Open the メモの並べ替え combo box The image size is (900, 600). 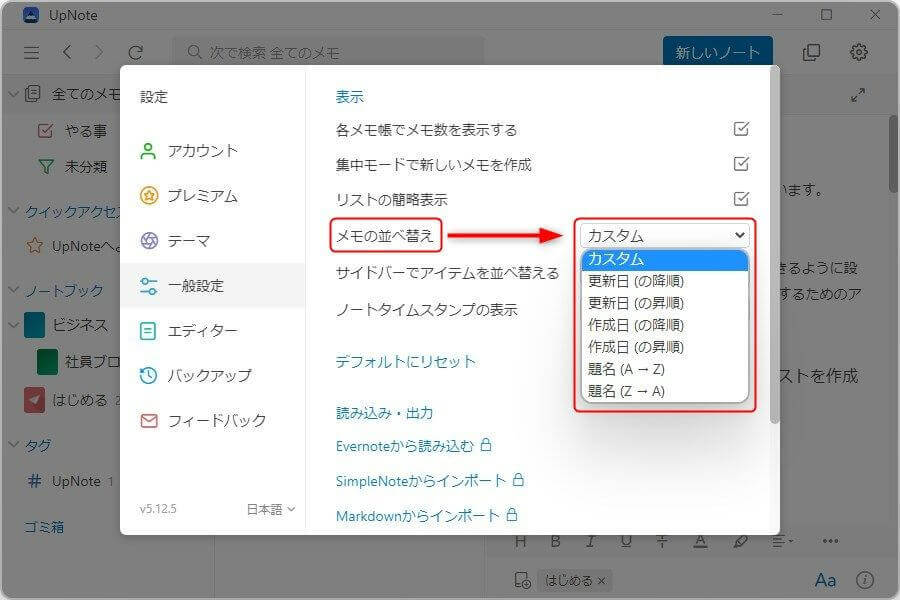pyautogui.click(x=665, y=235)
